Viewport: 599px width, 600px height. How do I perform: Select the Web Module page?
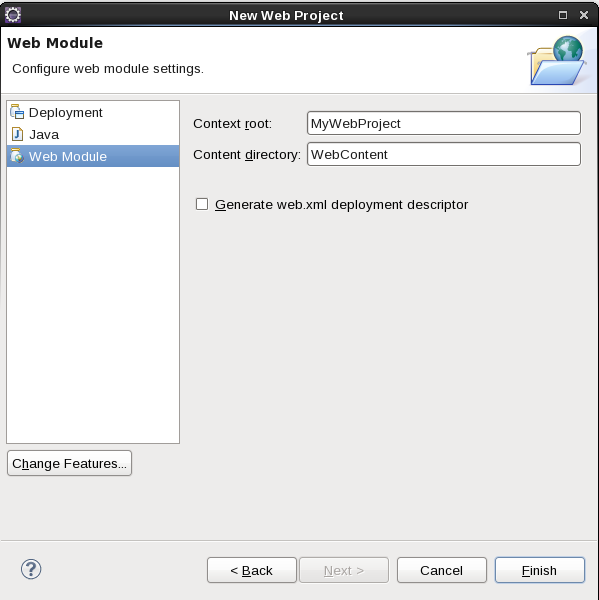[x=93, y=156]
